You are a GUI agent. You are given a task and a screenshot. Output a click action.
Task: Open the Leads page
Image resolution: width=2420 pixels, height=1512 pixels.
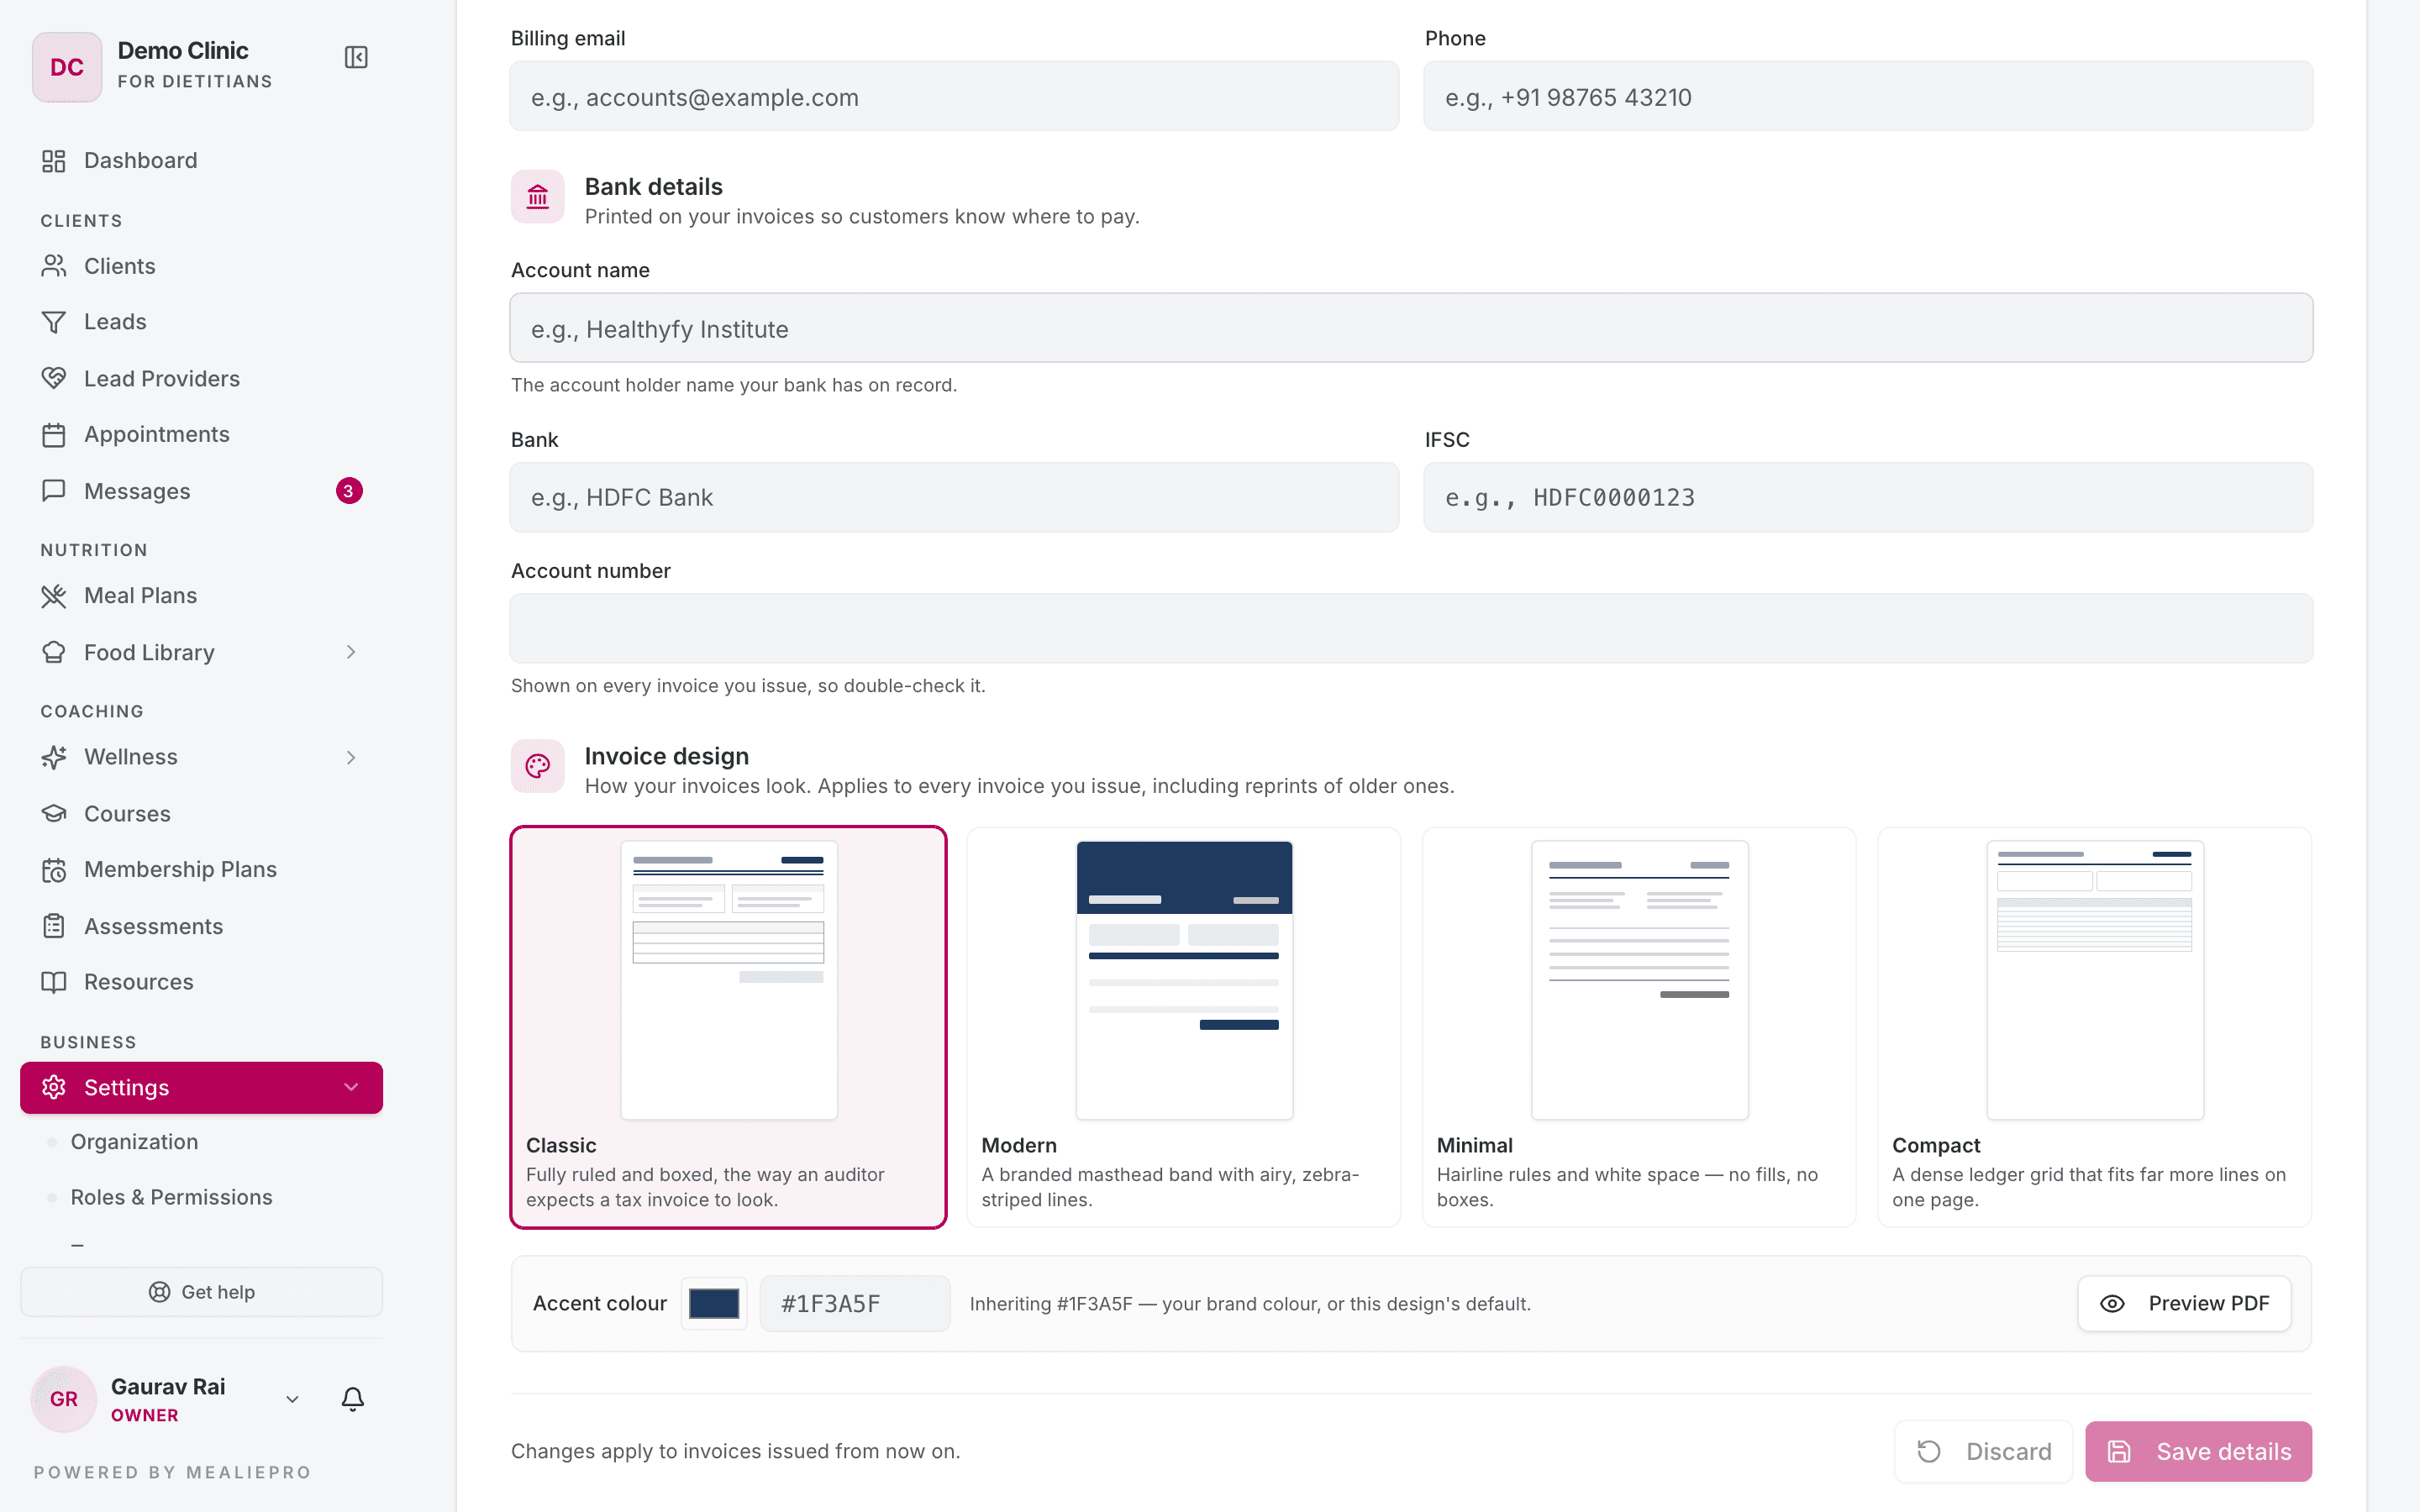click(201, 322)
